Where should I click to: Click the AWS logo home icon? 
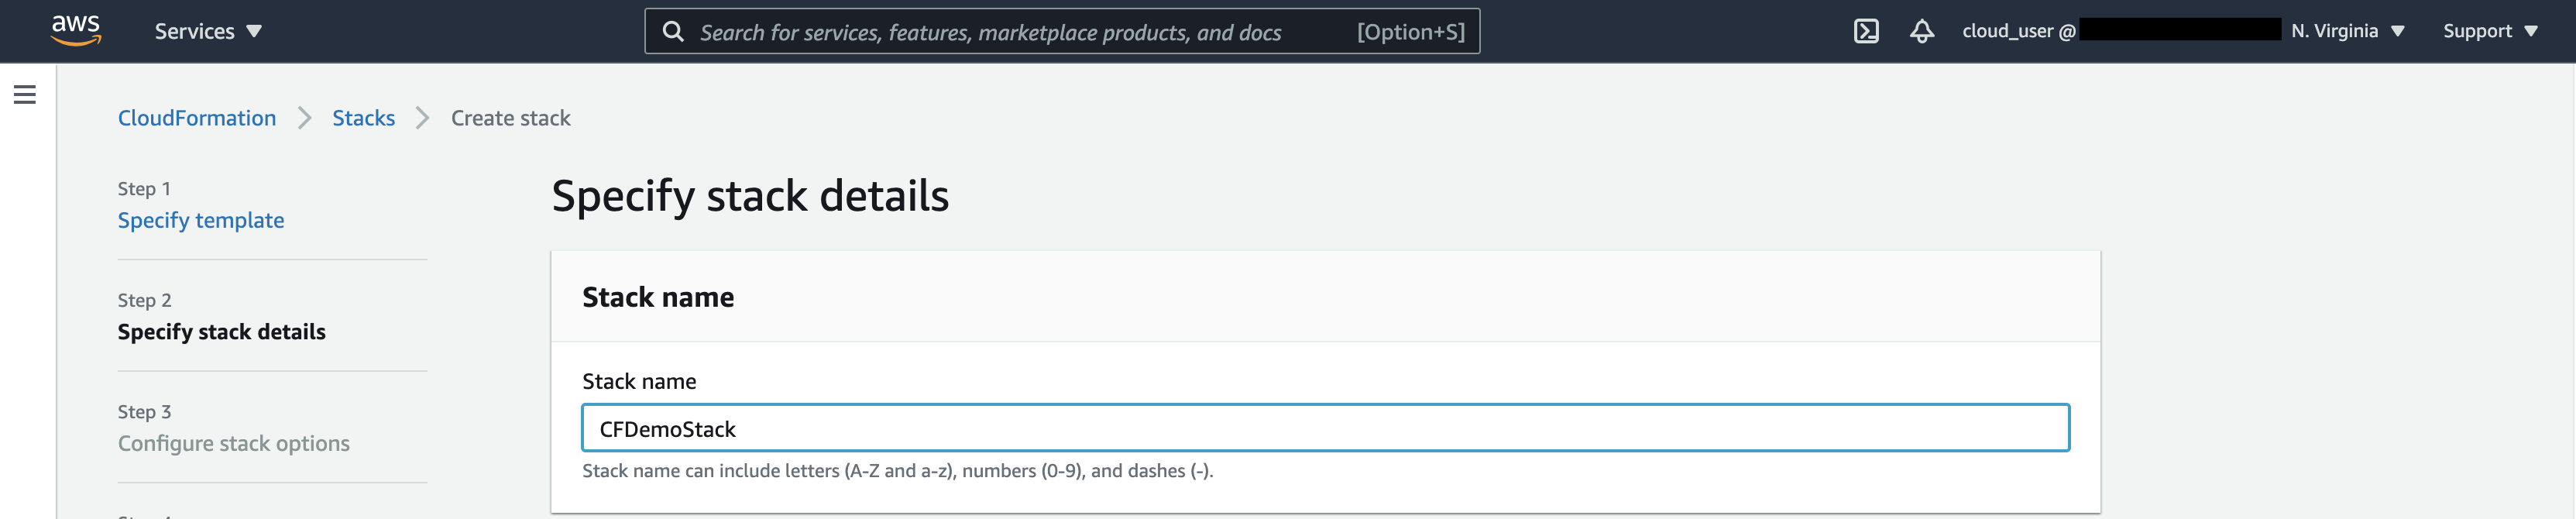[76, 30]
